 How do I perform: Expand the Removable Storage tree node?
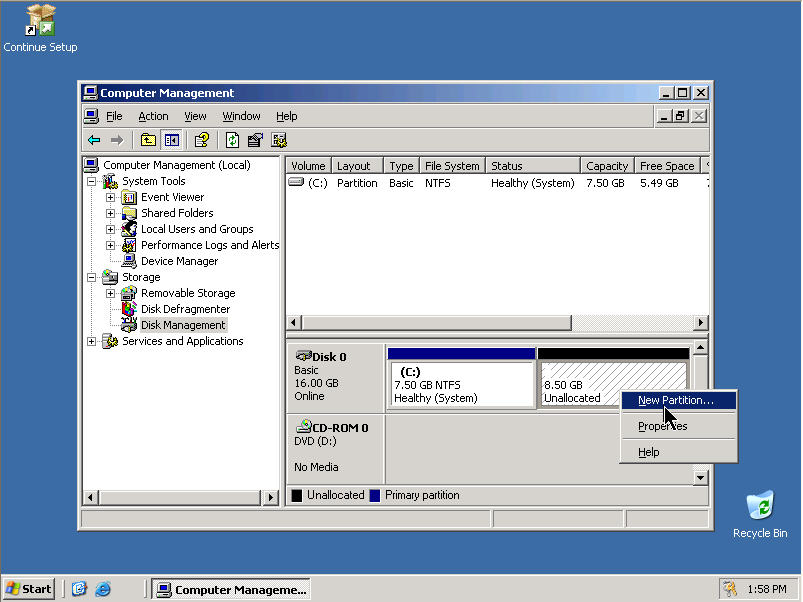110,293
